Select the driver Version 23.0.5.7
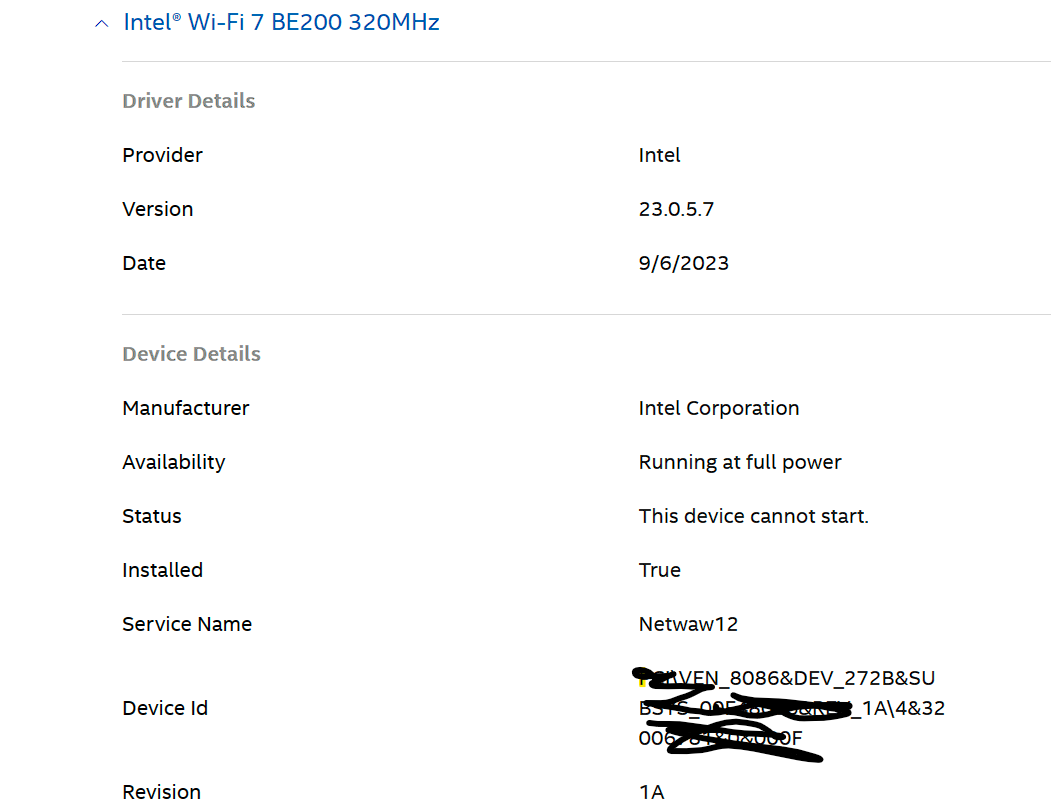 (x=673, y=209)
